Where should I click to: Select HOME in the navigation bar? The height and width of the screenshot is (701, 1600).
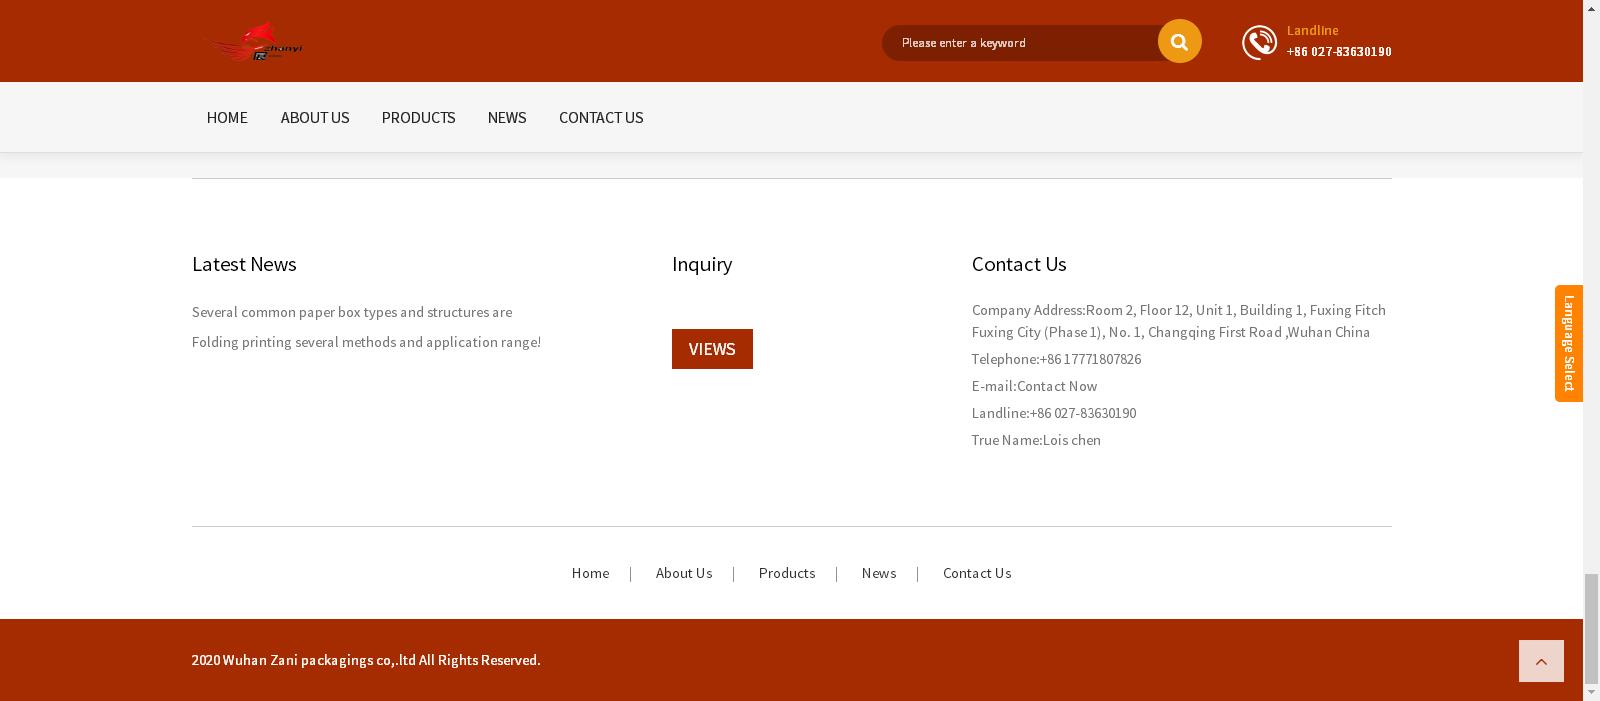tap(227, 117)
